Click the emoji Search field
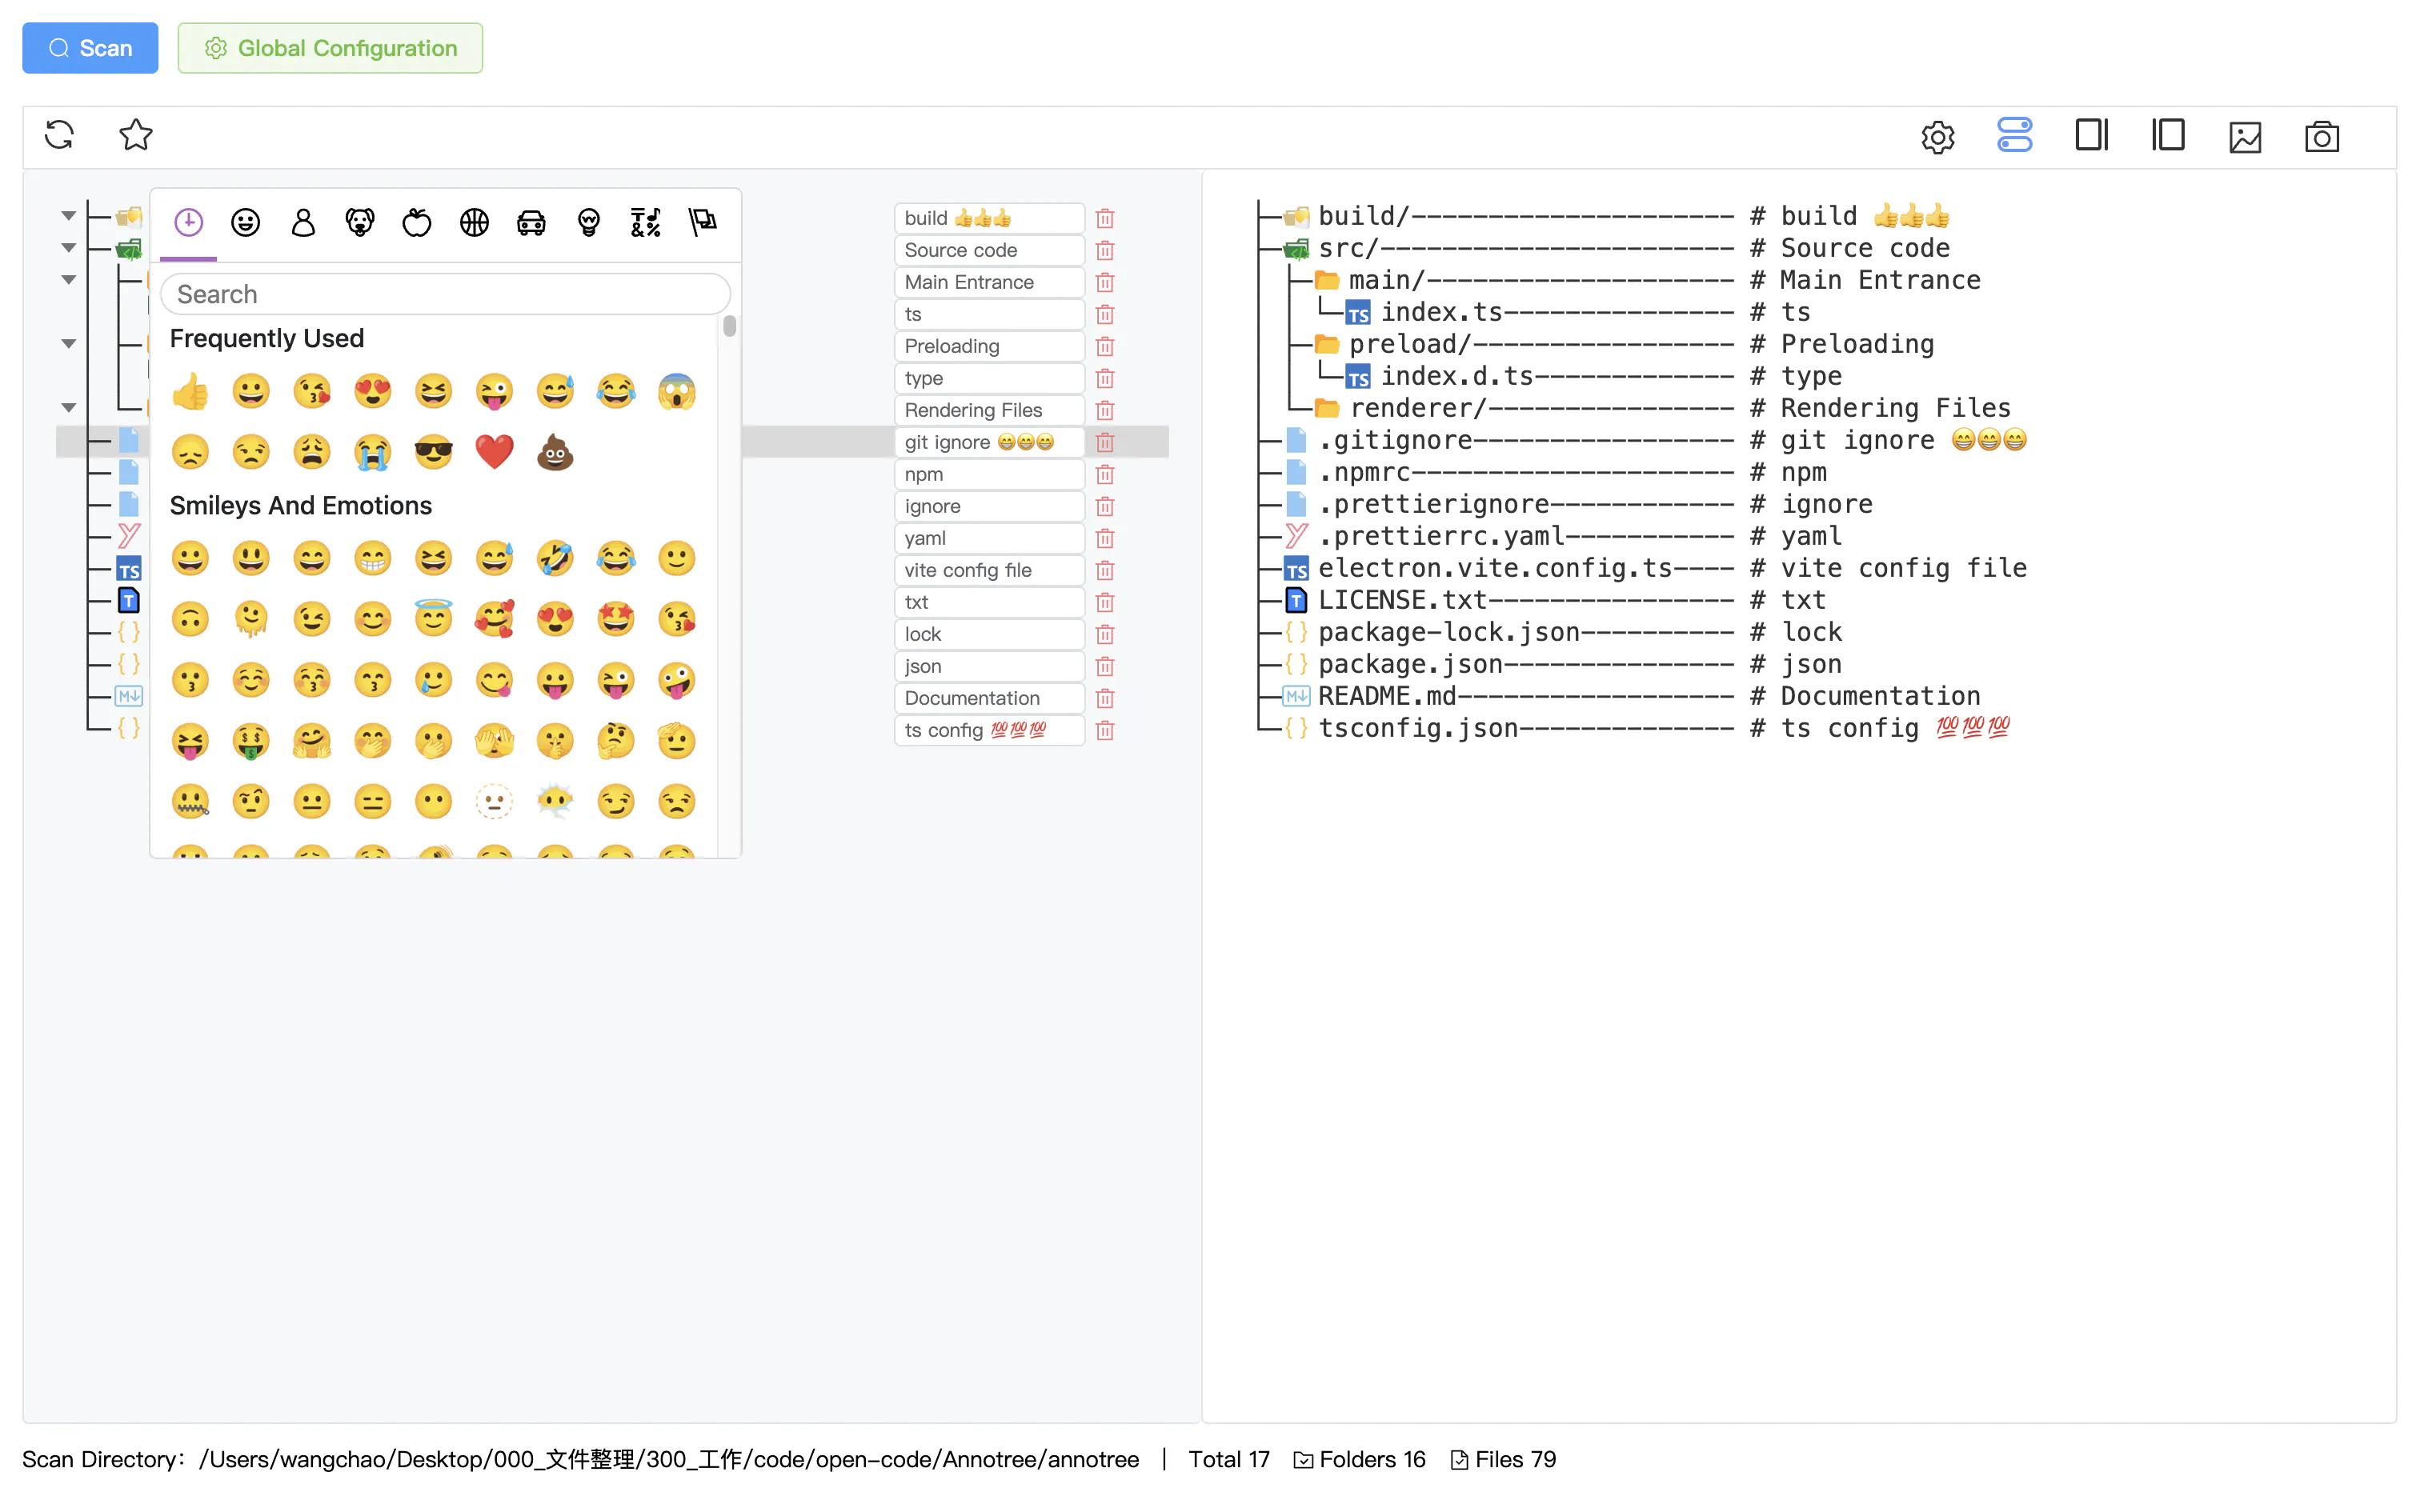The height and width of the screenshot is (1512, 2420). [x=445, y=294]
